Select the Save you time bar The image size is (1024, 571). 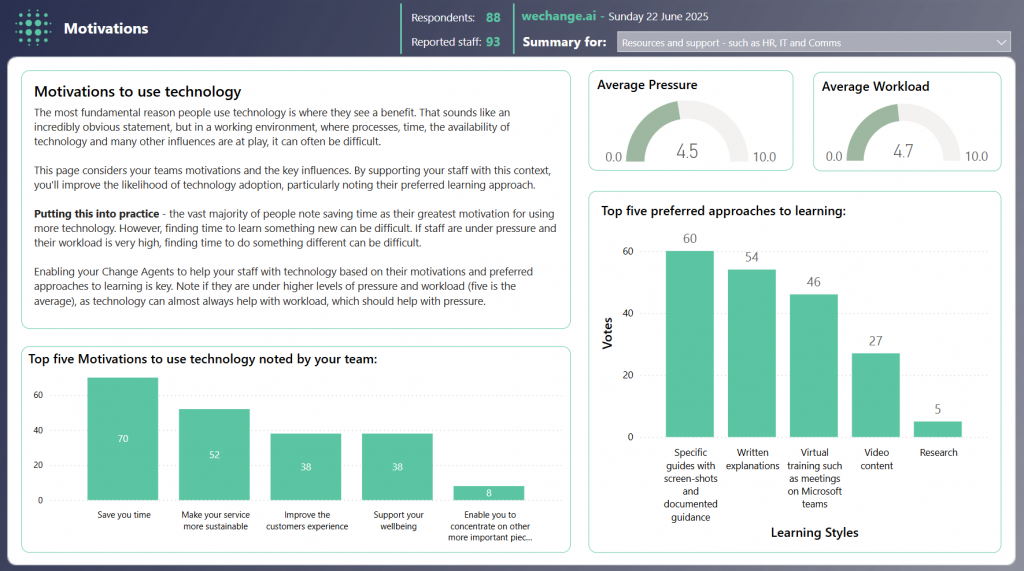122,439
